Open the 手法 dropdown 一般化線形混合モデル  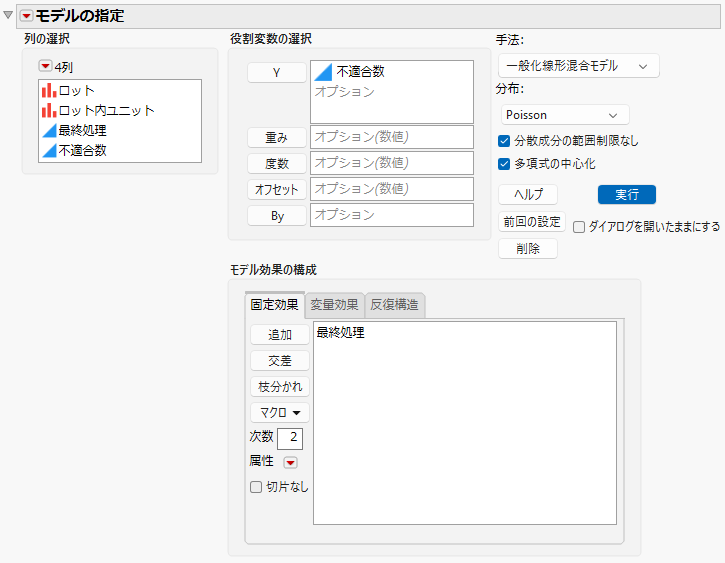578,66
